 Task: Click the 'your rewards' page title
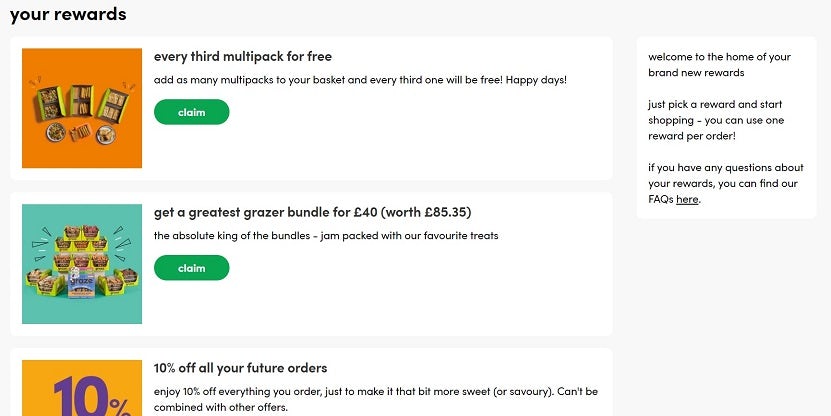click(x=68, y=14)
